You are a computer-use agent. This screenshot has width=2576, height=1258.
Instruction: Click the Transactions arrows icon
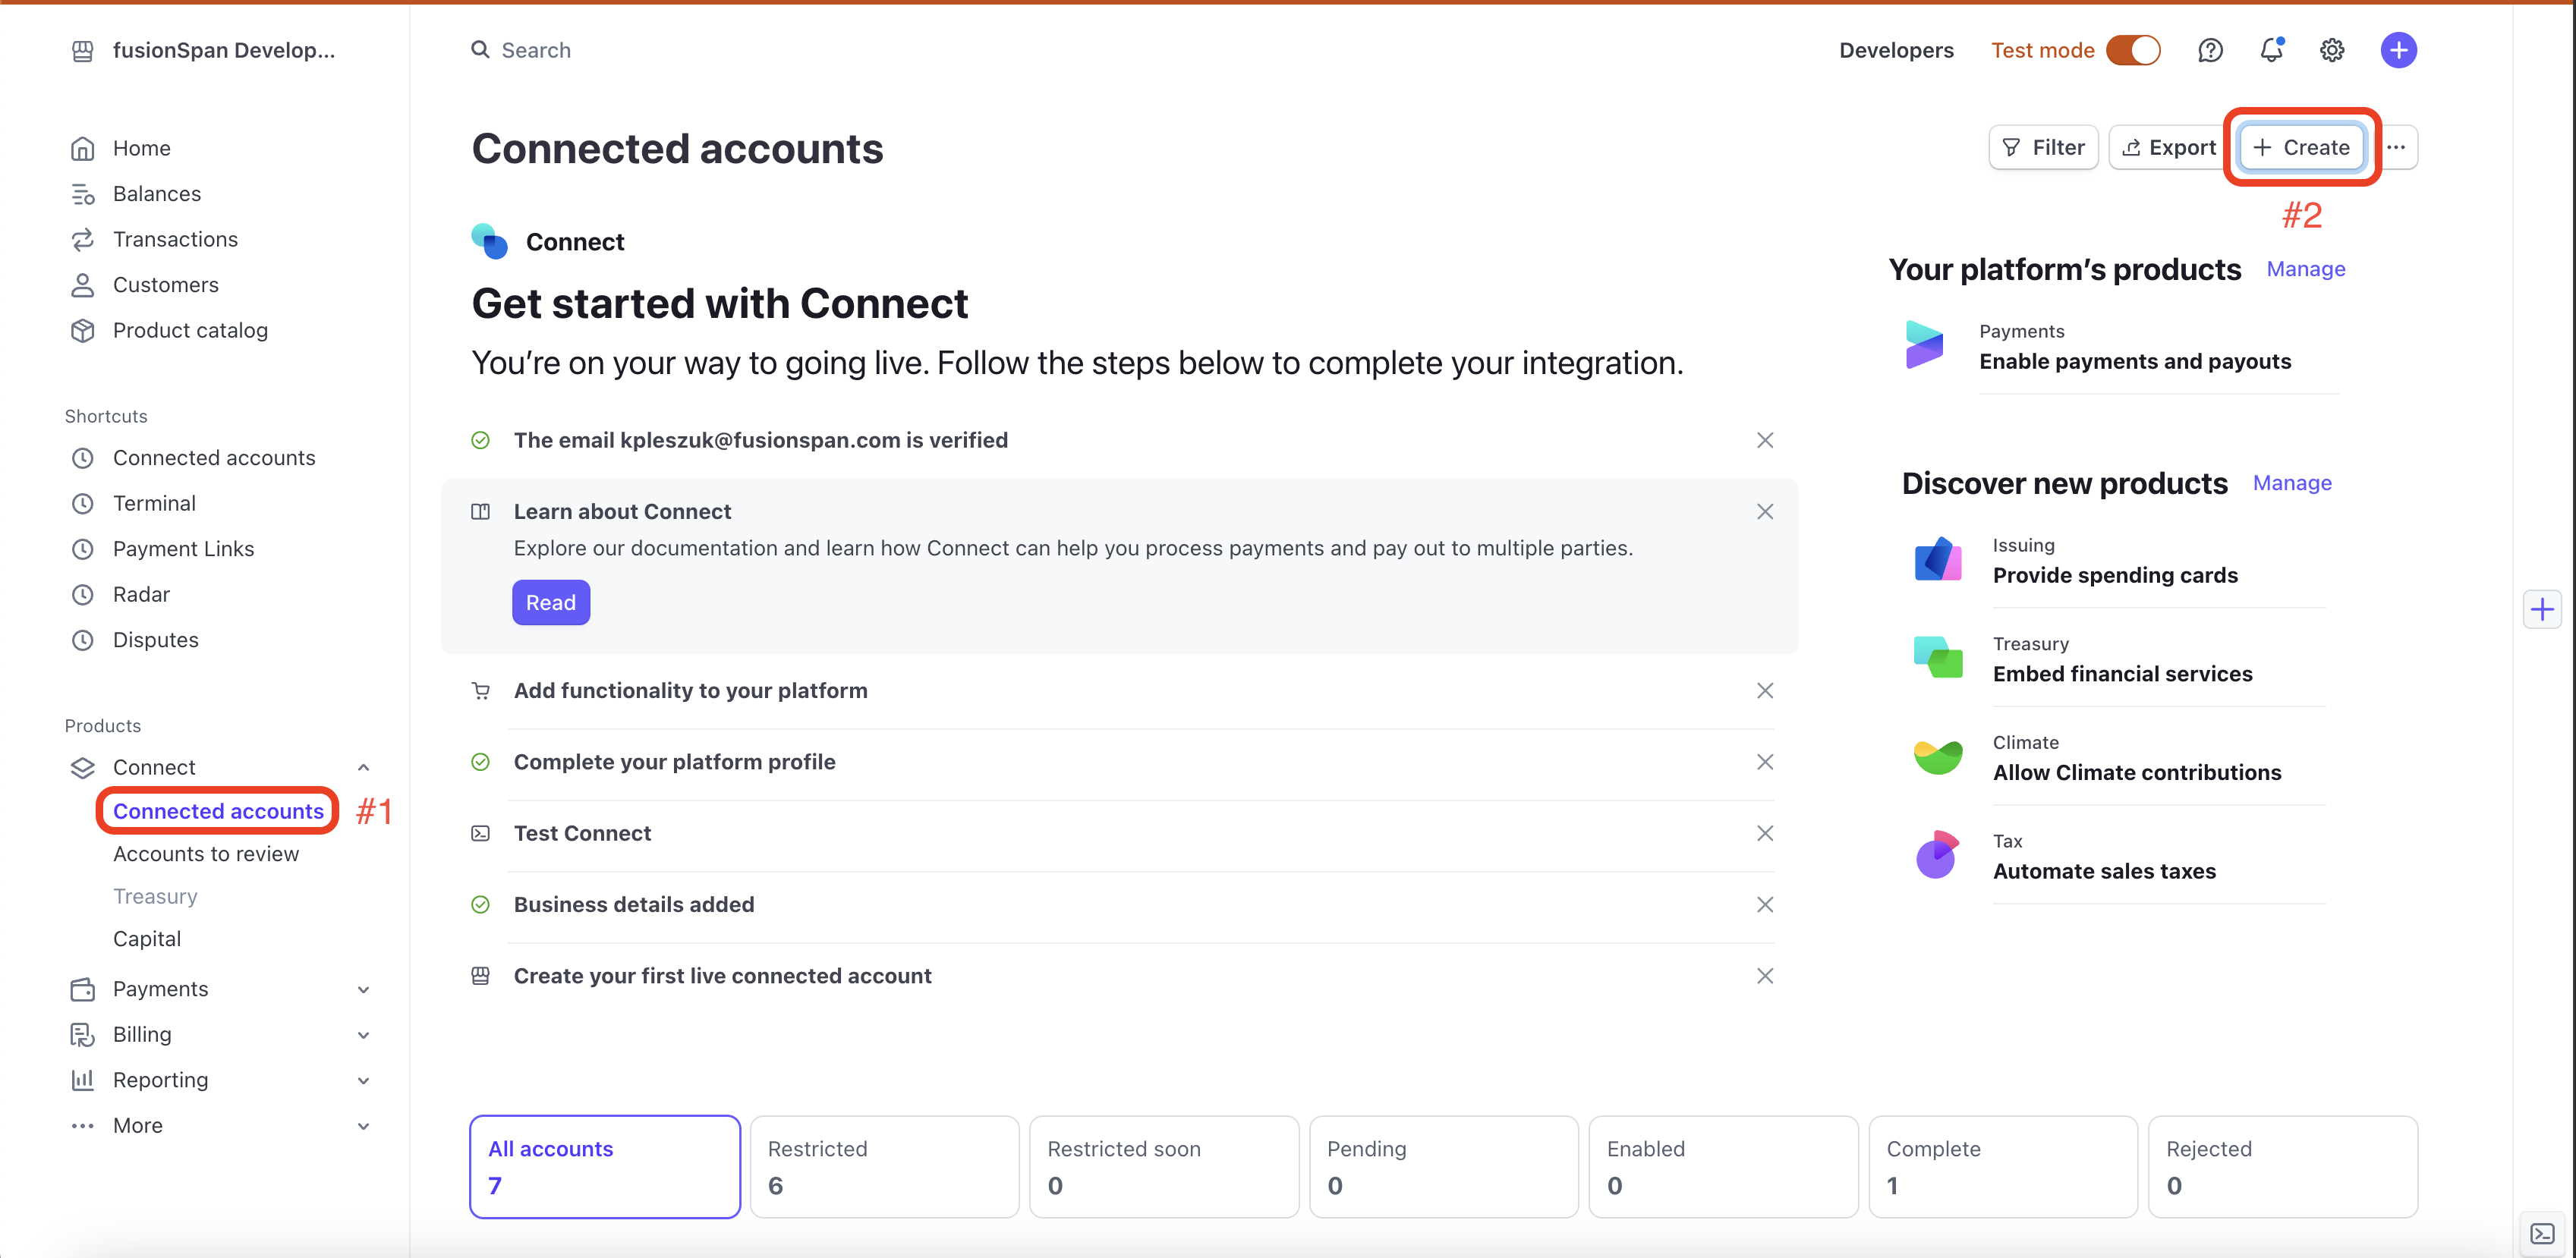coord(83,239)
